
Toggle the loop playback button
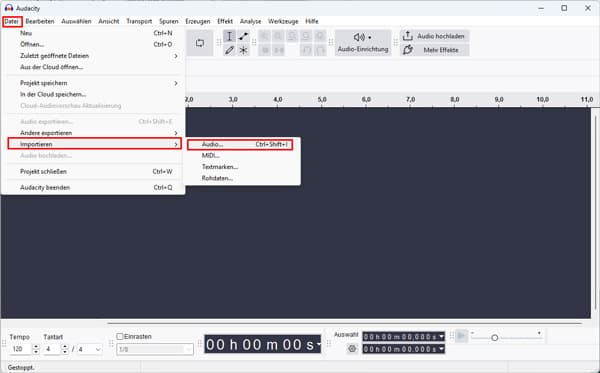(200, 43)
